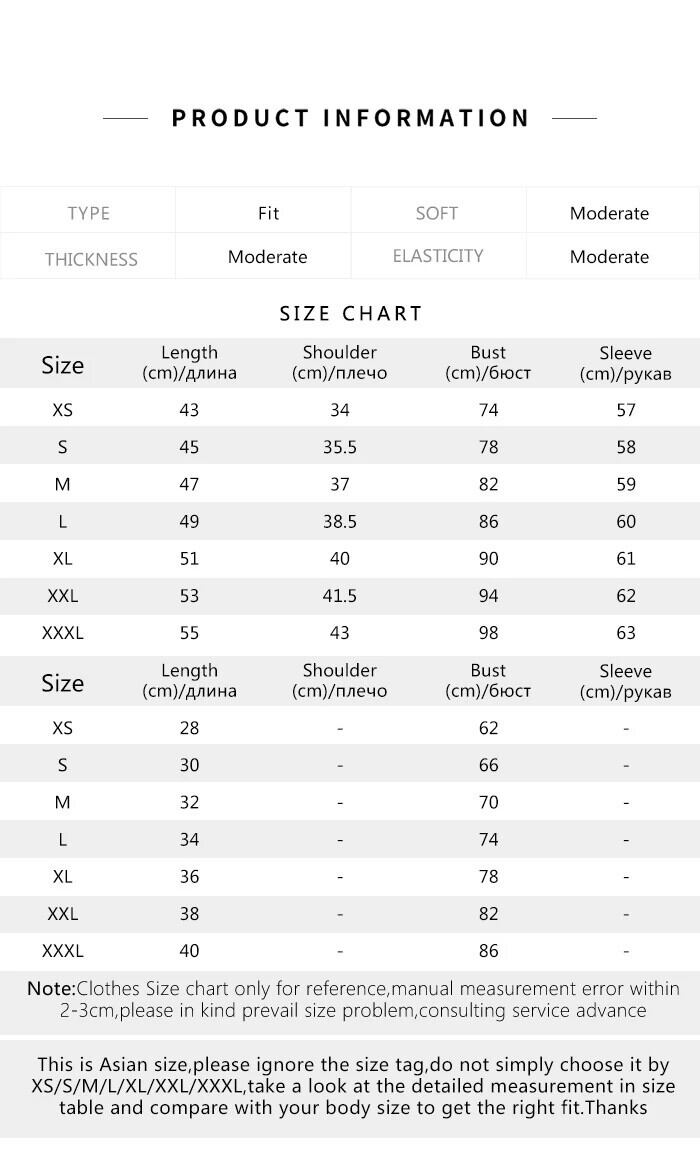Select the TYPE label cell
Viewport: 700px width, 1159px height.
click(x=88, y=213)
